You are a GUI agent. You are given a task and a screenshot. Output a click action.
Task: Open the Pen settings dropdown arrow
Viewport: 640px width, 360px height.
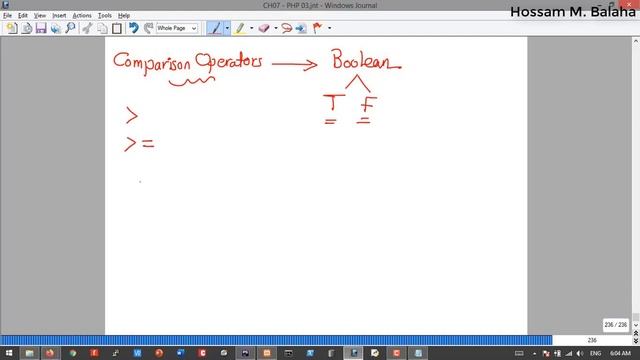[x=227, y=28]
